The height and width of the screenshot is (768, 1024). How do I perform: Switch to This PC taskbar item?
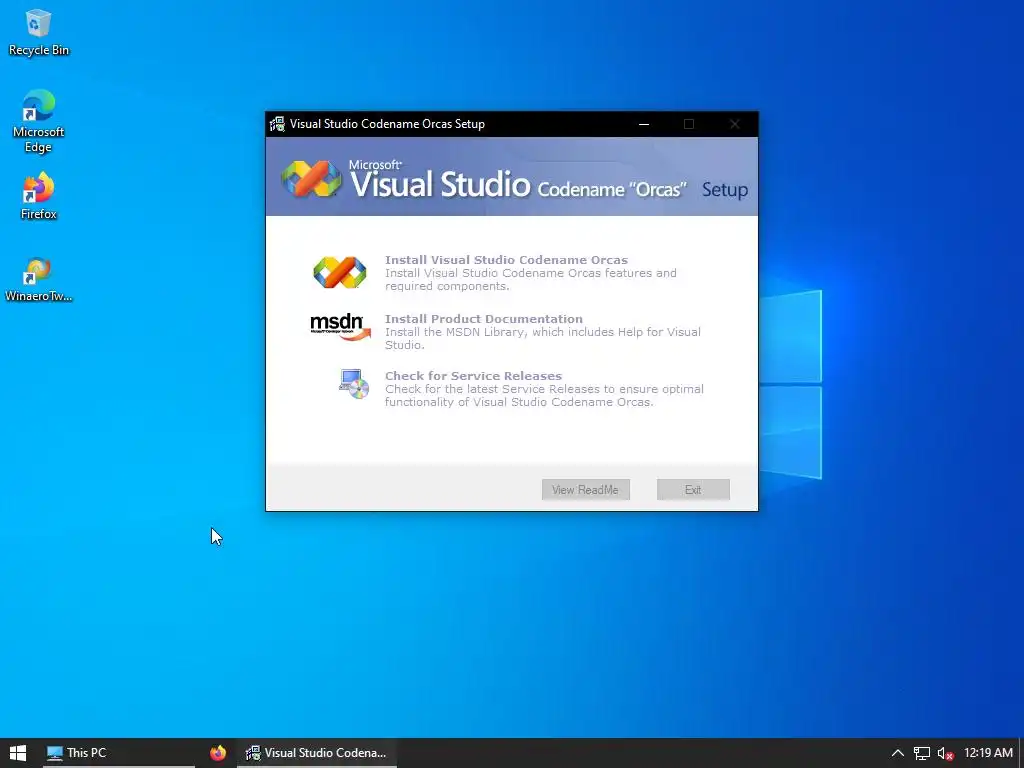(x=118, y=753)
